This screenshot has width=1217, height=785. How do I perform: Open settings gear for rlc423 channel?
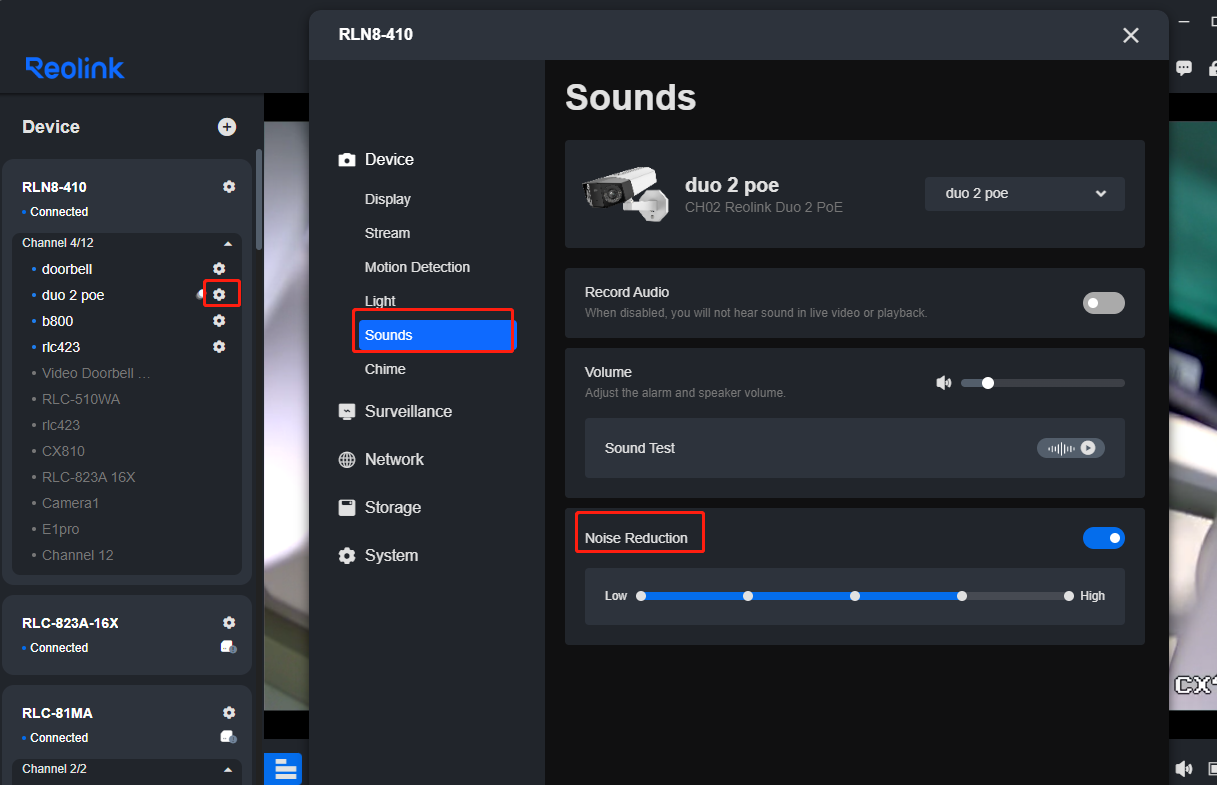pos(219,347)
